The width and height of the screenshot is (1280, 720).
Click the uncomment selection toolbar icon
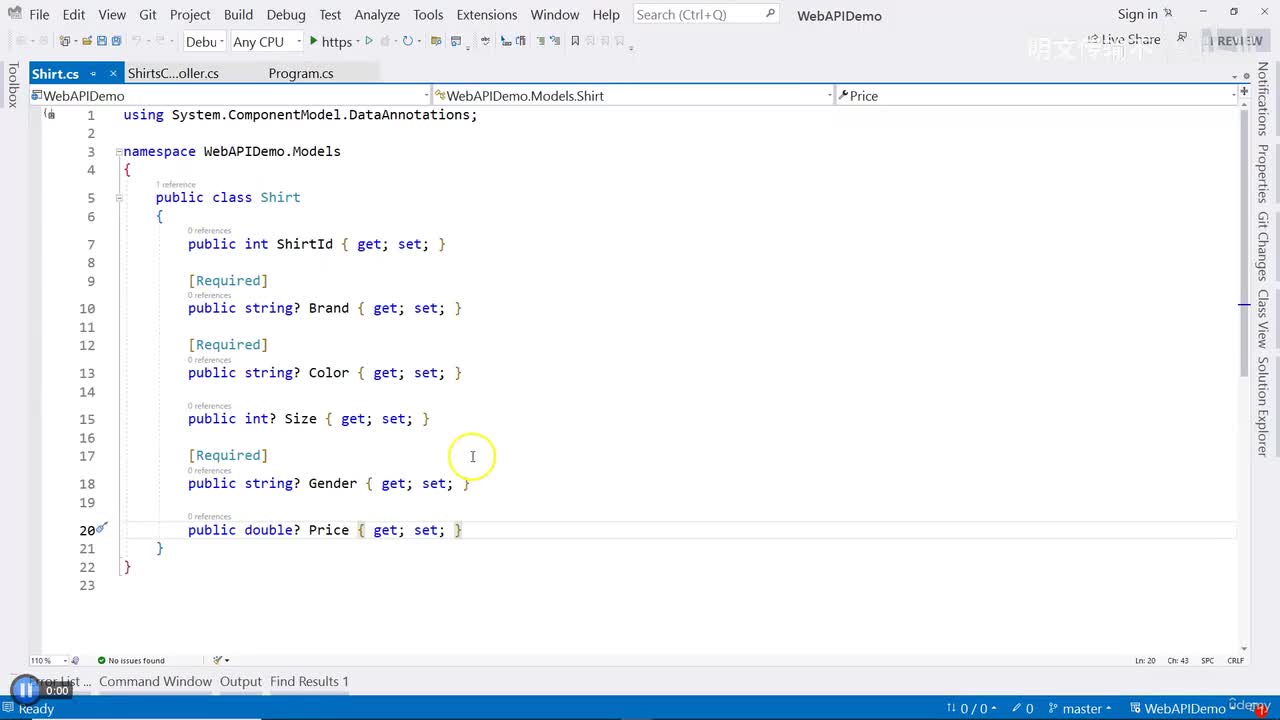(x=554, y=41)
